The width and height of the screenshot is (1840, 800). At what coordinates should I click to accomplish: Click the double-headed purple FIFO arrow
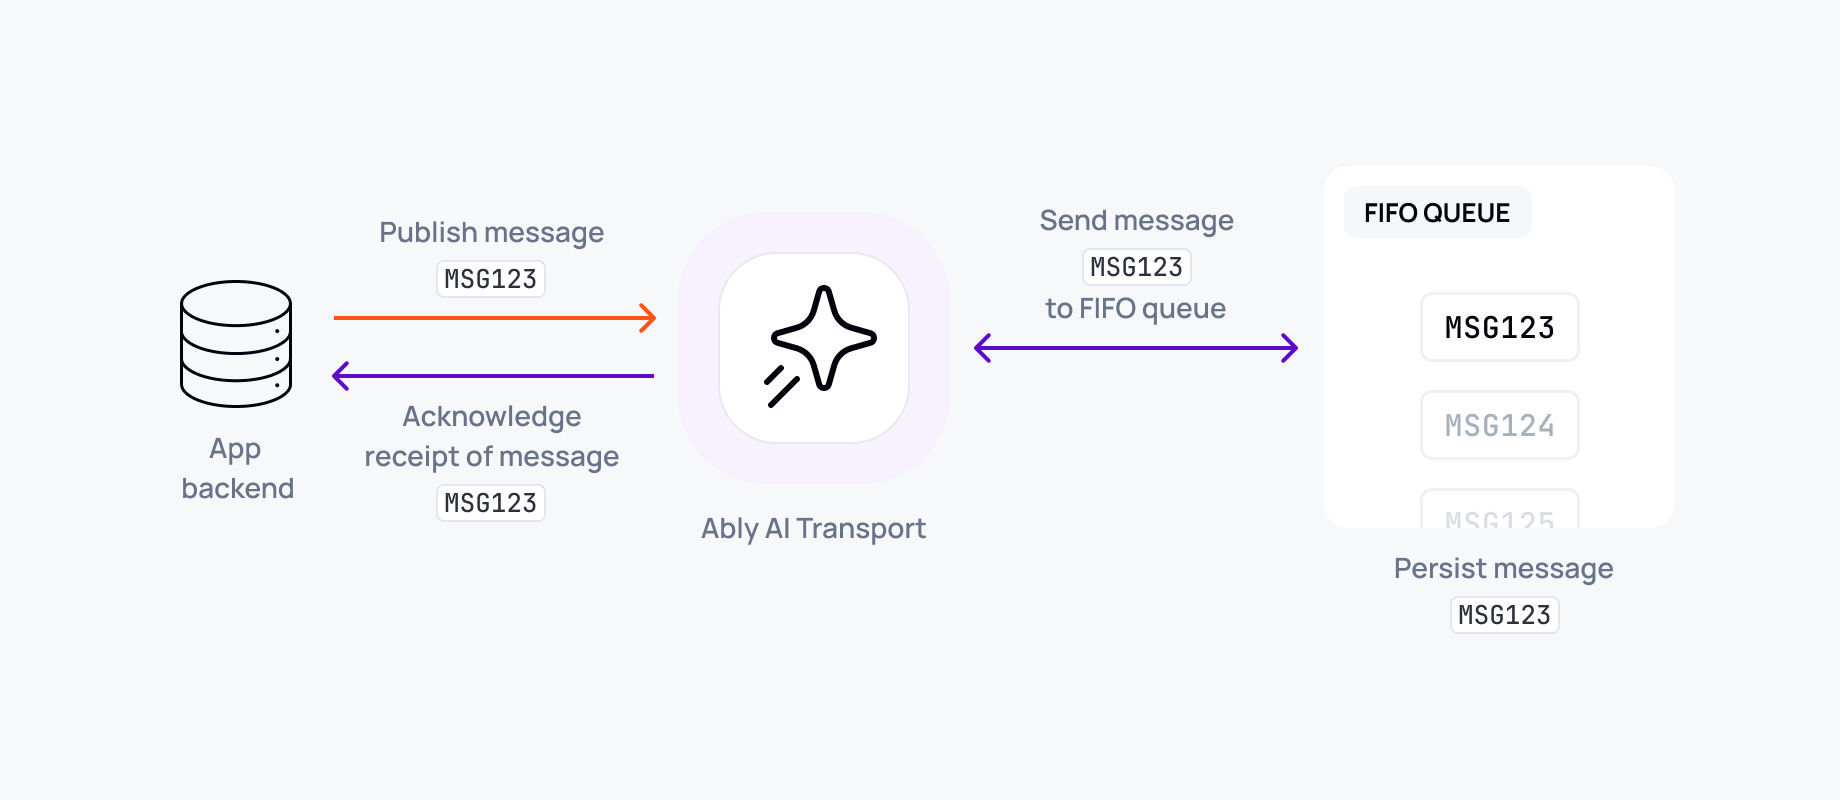tap(1135, 348)
